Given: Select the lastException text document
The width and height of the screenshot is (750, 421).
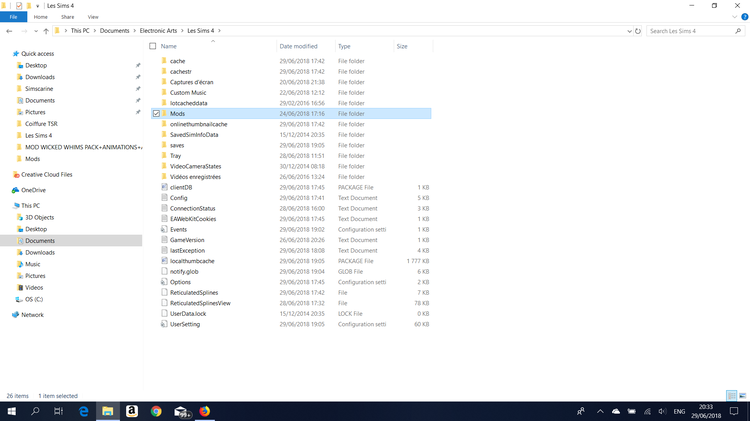Looking at the screenshot, I should pos(188,250).
